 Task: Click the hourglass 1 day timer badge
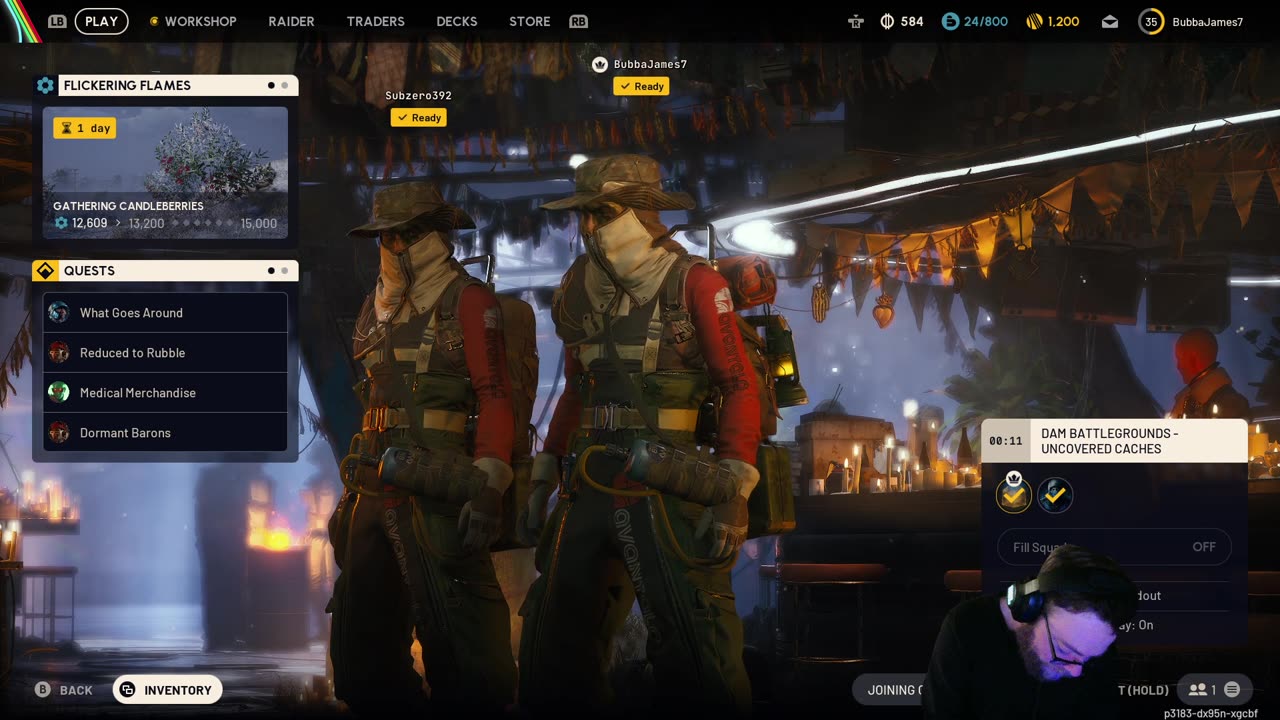click(85, 128)
